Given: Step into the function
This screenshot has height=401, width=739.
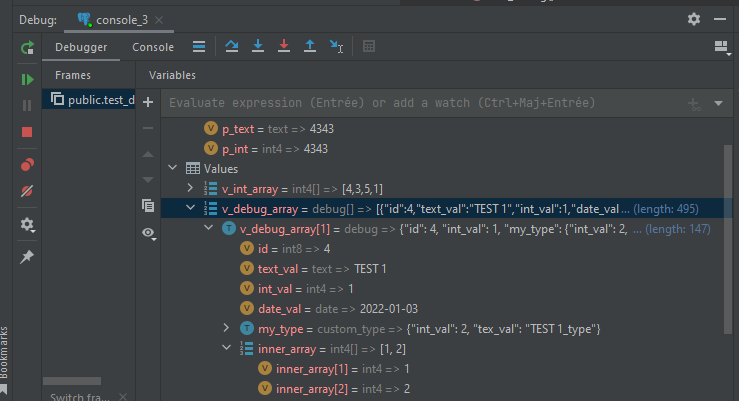Looking at the screenshot, I should click(258, 46).
